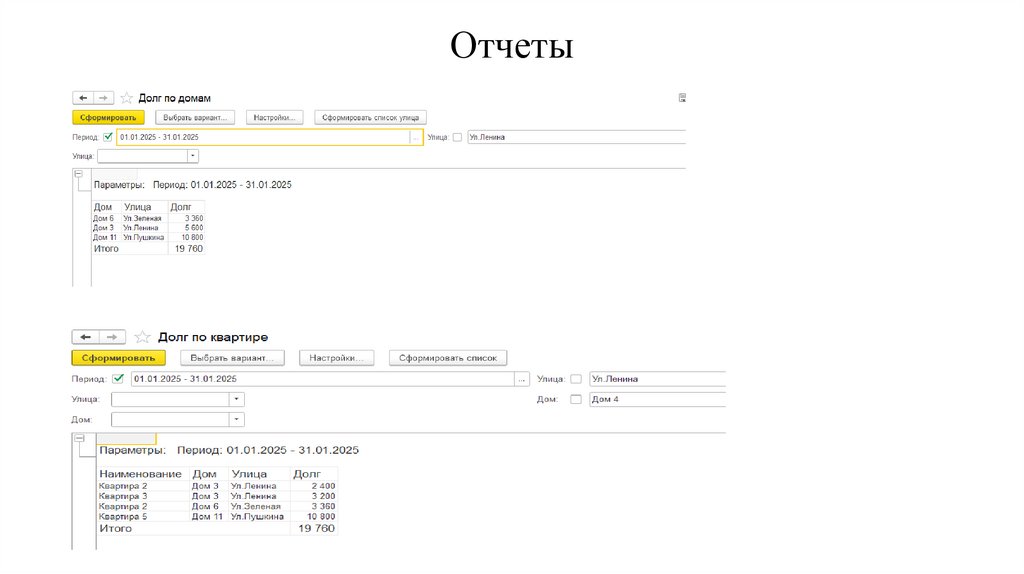Image resolution: width=1024 pixels, height=574 pixels.
Task: Toggle Период checkbox in Долг по домам
Action: (108, 137)
